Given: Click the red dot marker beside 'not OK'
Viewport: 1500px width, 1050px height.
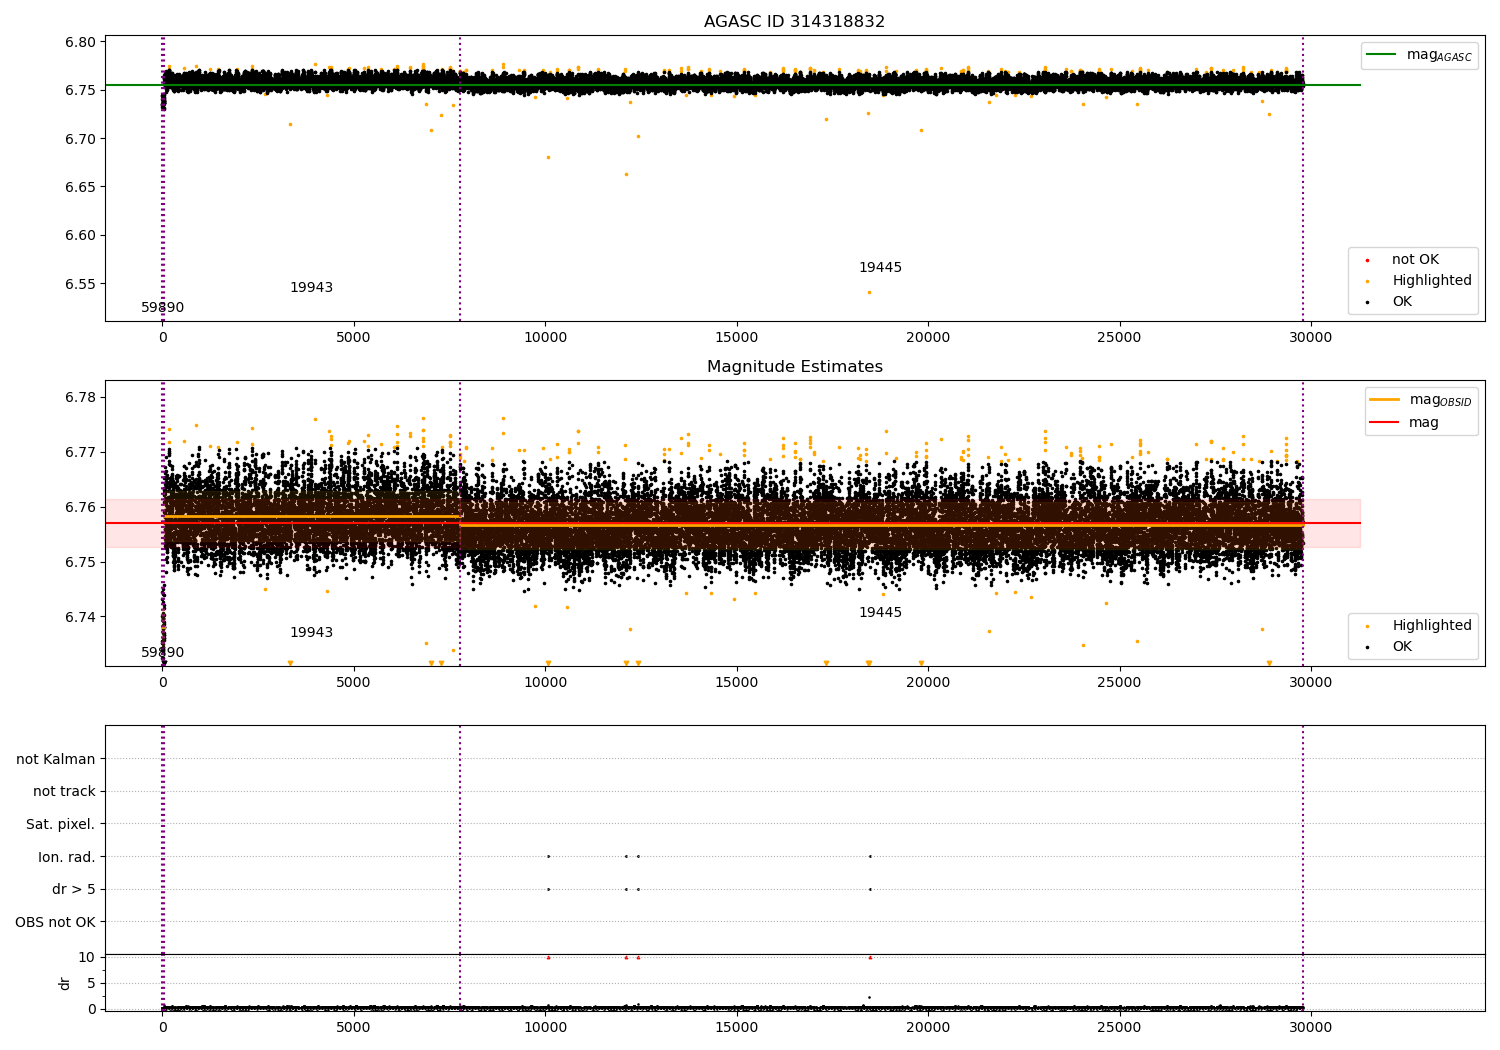Looking at the screenshot, I should 1367,260.
